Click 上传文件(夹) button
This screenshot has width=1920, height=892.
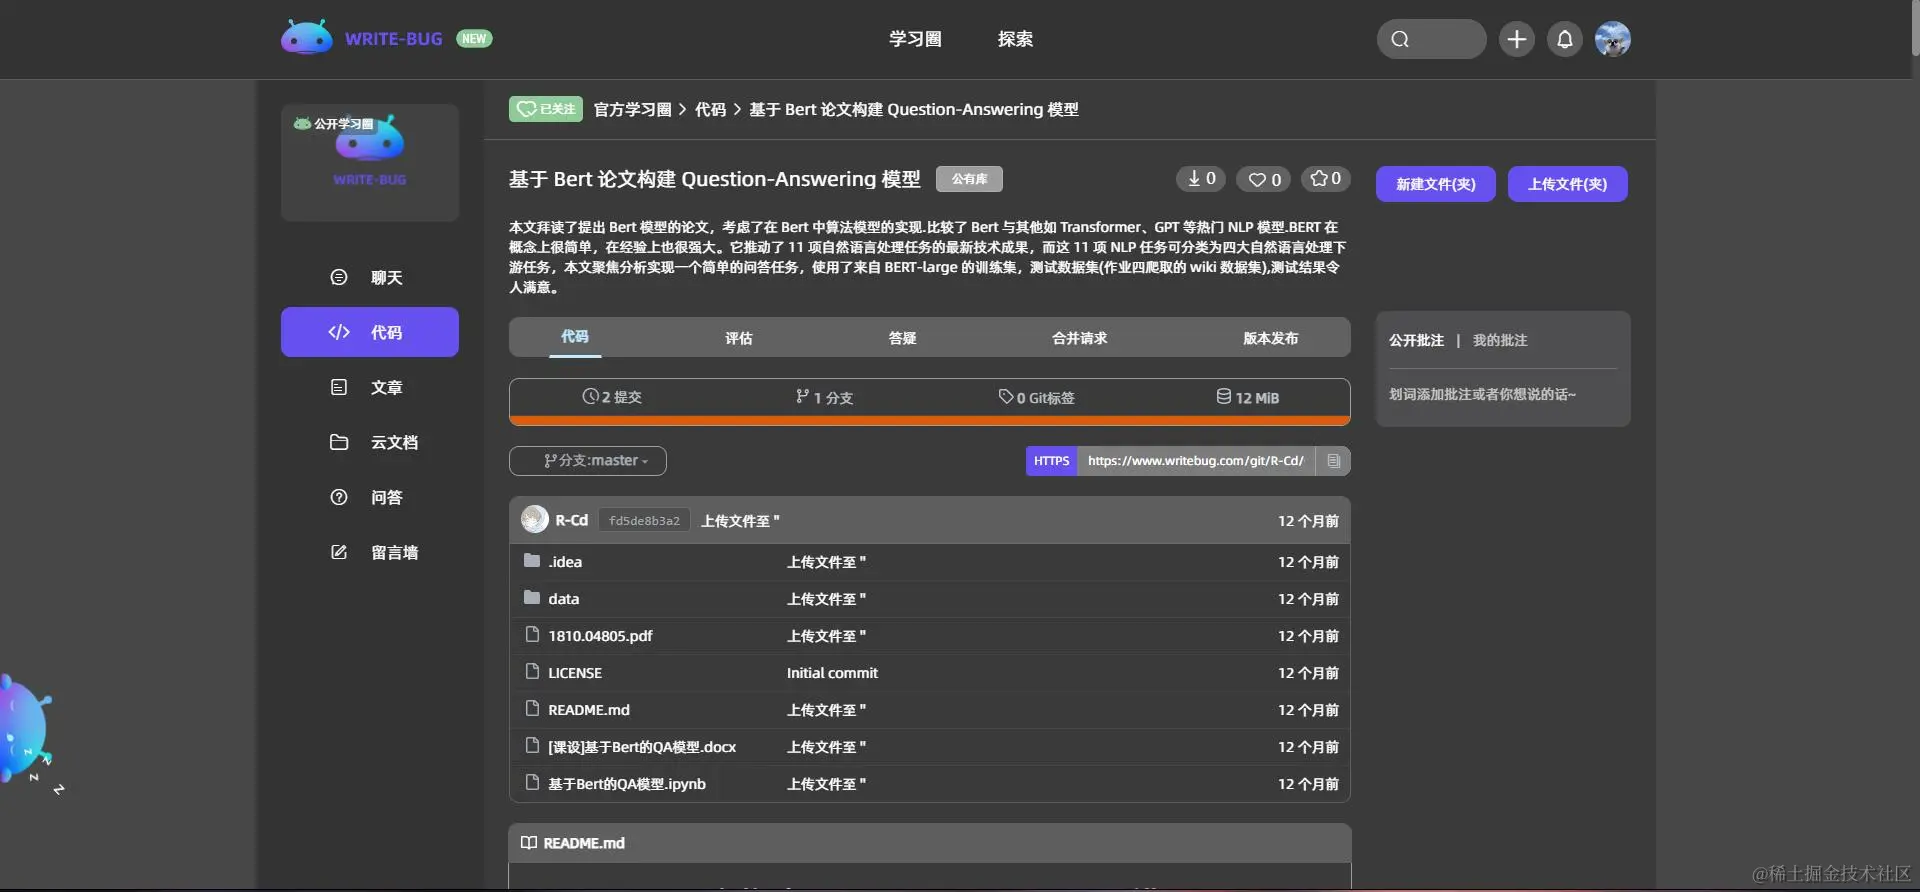point(1568,184)
